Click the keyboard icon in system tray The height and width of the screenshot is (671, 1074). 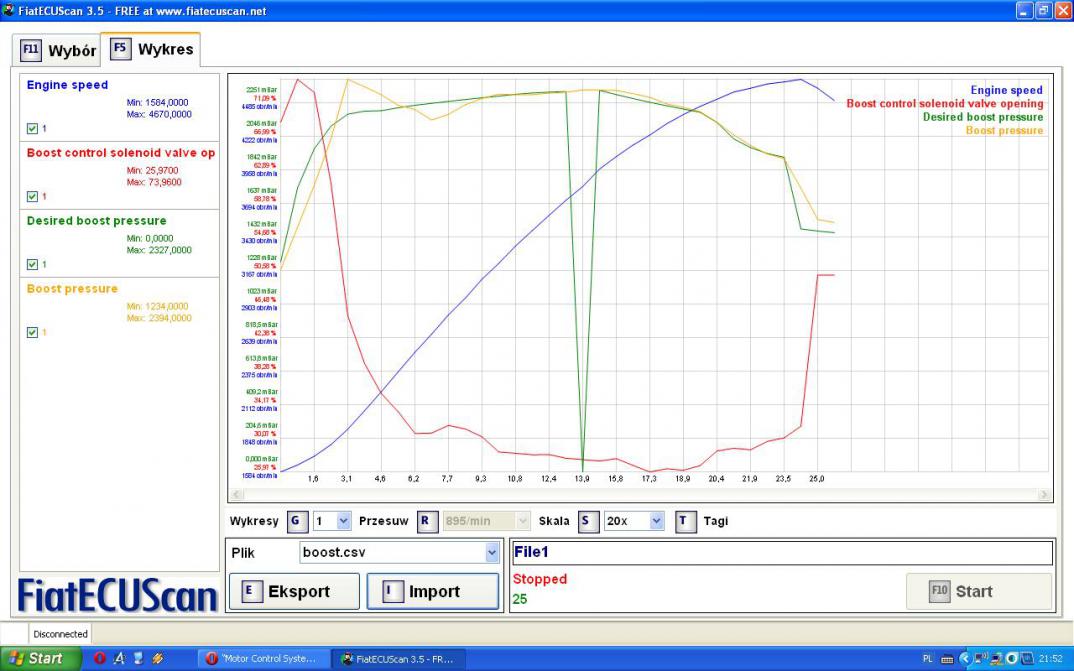point(947,659)
